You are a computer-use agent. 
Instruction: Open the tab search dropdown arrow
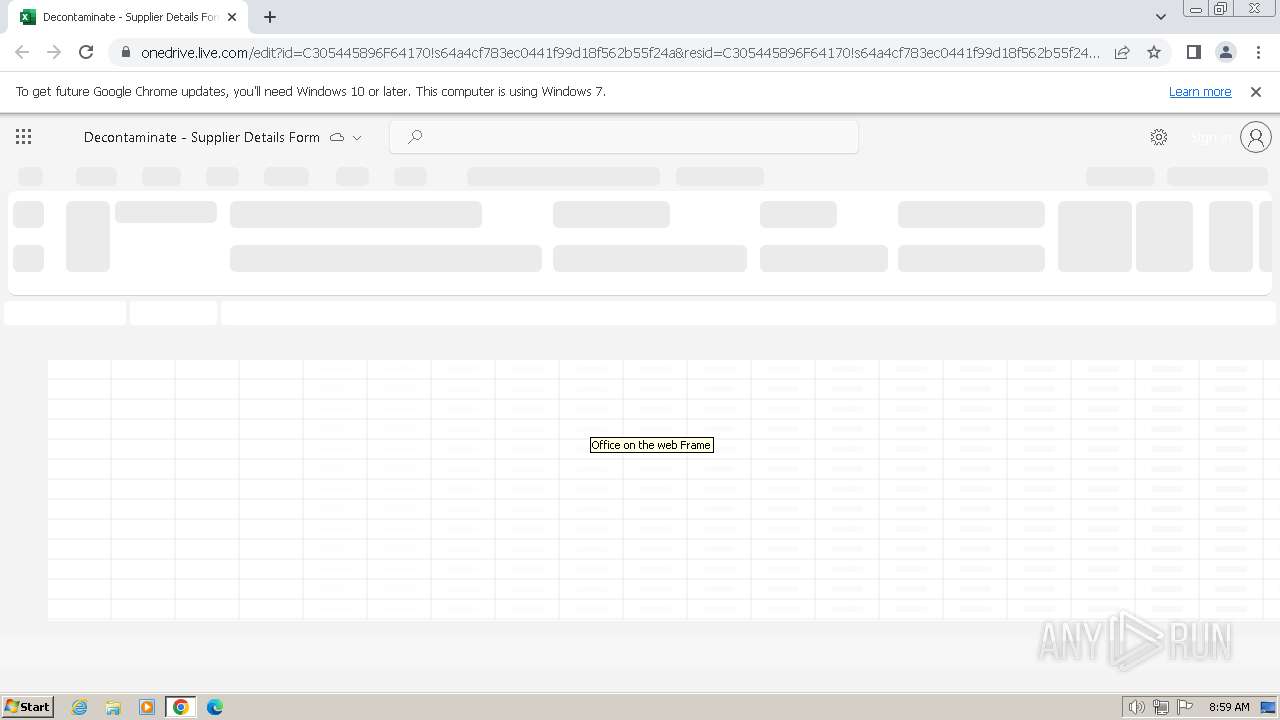(1160, 17)
